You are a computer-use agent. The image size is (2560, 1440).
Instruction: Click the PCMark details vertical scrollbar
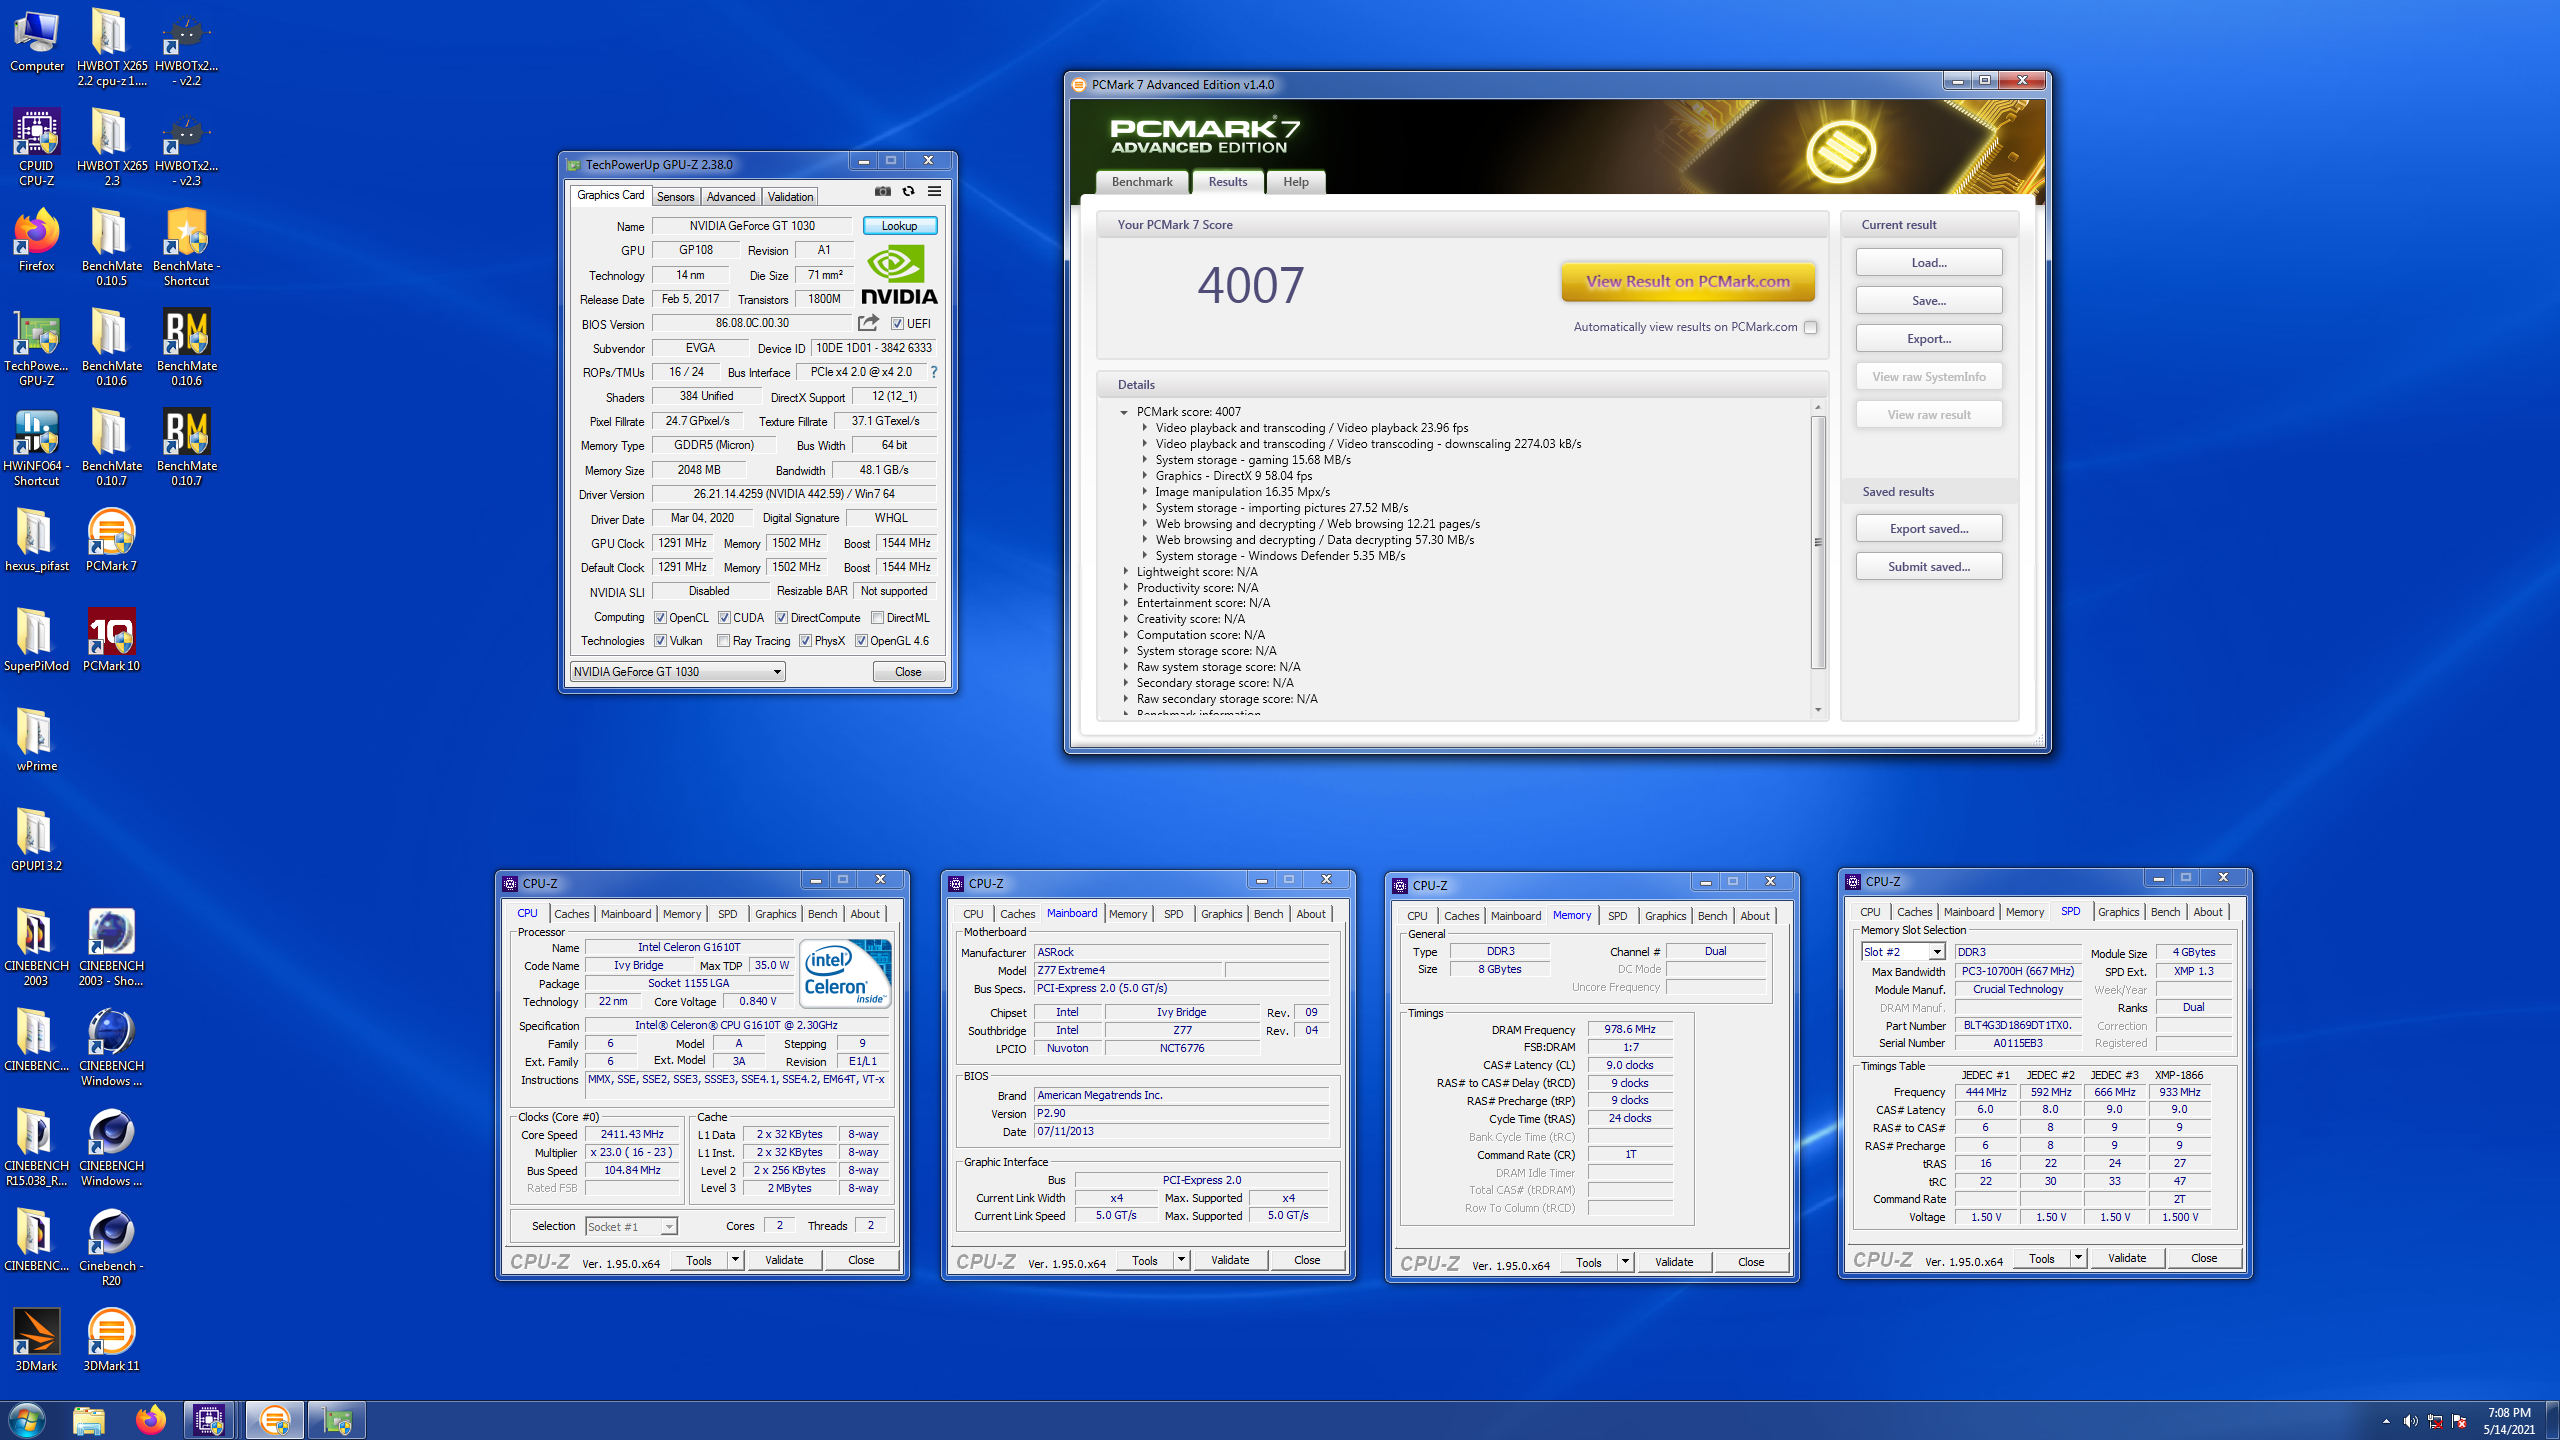click(1818, 542)
